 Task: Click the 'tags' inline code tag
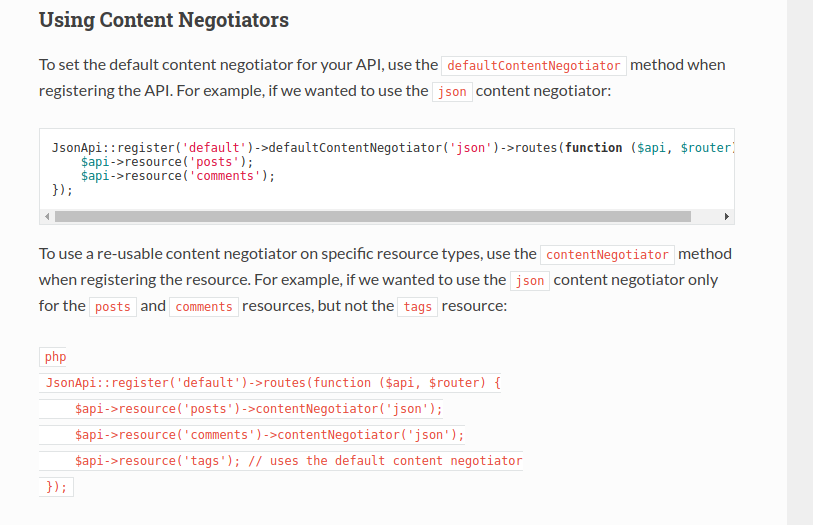pos(417,307)
